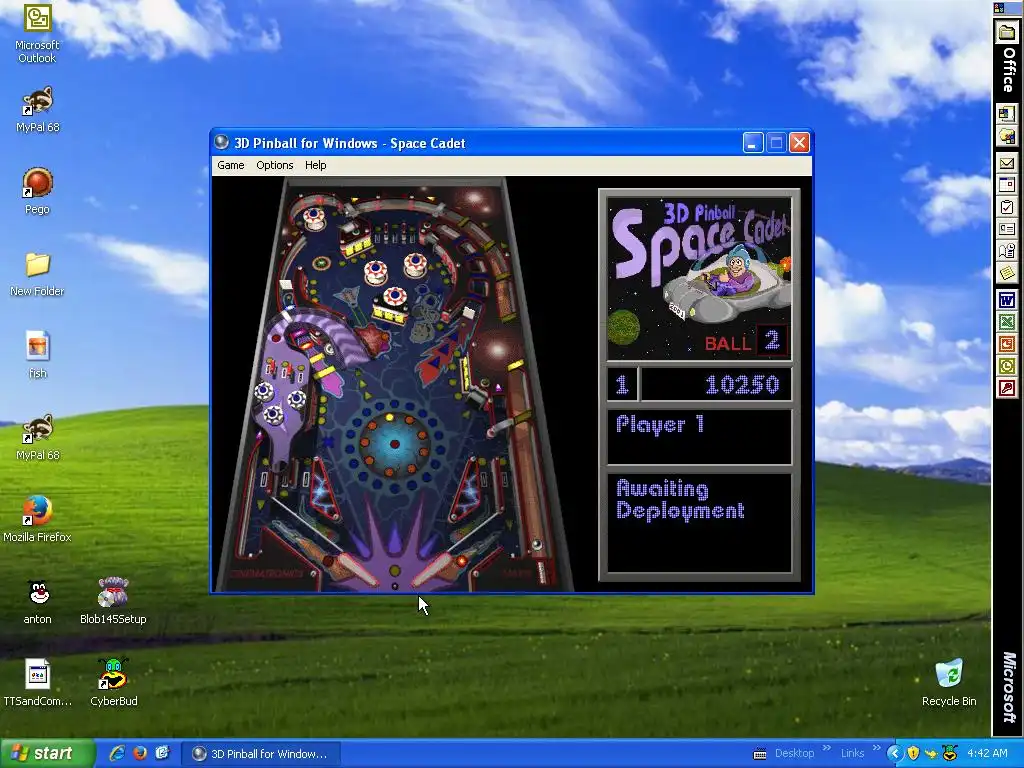The width and height of the screenshot is (1024, 768).
Task: Click New Task clipboard icon on Office bar
Action: [1006, 208]
